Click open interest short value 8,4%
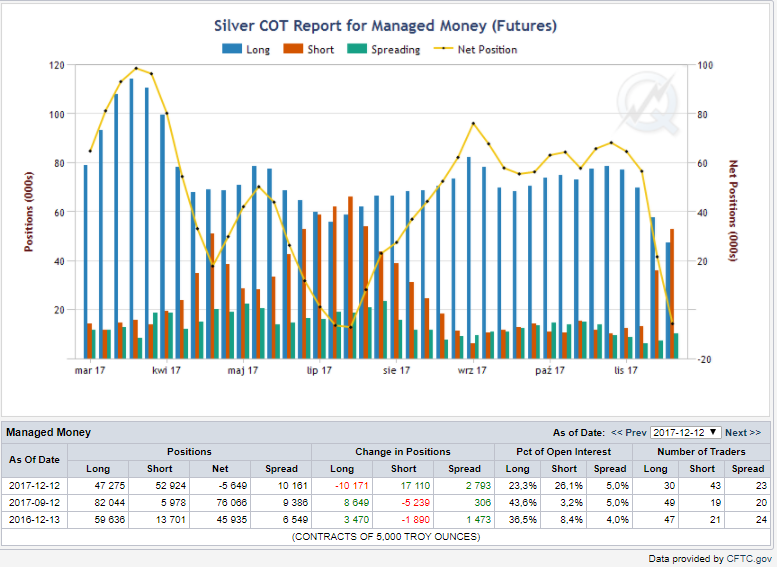The width and height of the screenshot is (777, 568). 572,519
